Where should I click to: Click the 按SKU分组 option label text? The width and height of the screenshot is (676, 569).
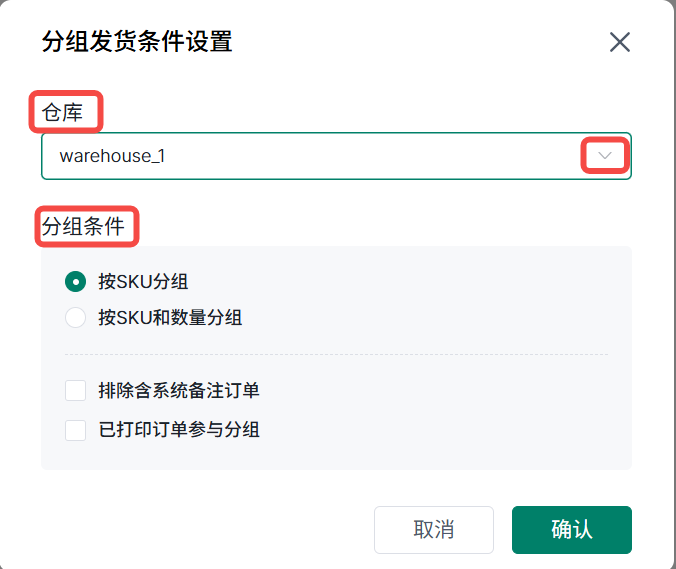(143, 281)
